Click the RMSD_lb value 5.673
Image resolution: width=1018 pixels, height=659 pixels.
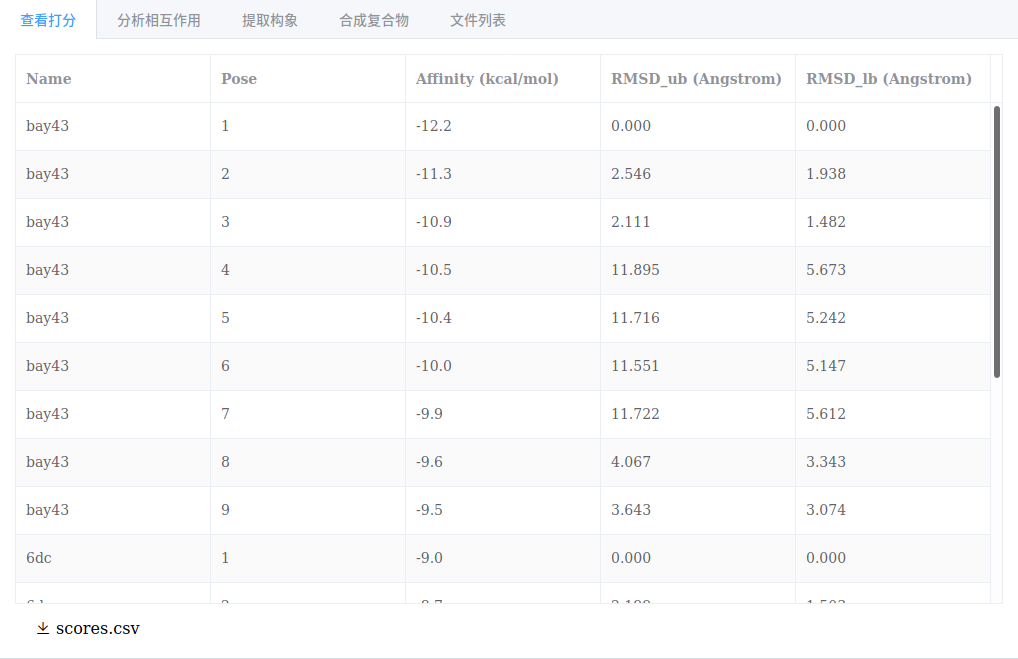826,270
